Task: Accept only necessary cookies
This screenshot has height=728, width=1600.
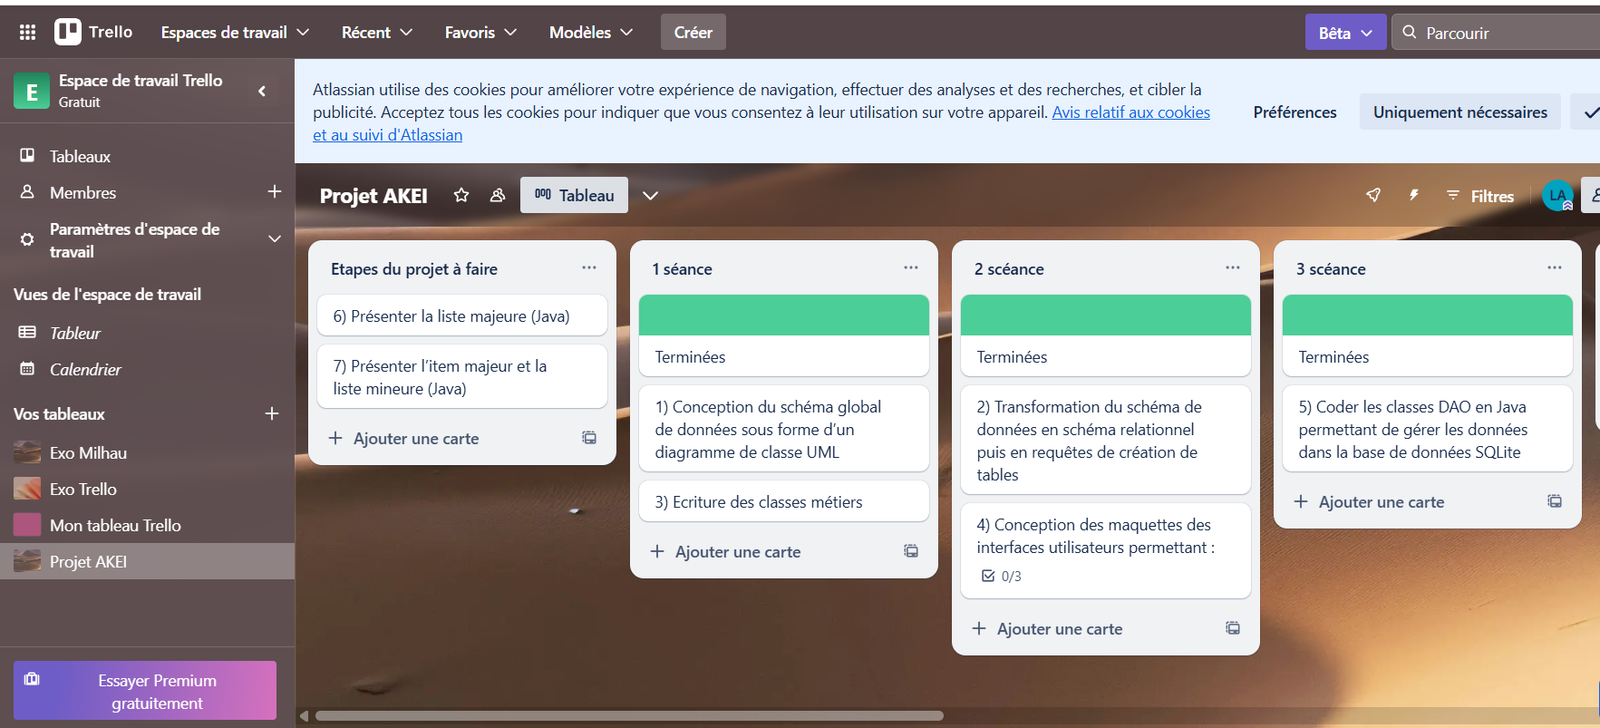Action: point(1459,112)
